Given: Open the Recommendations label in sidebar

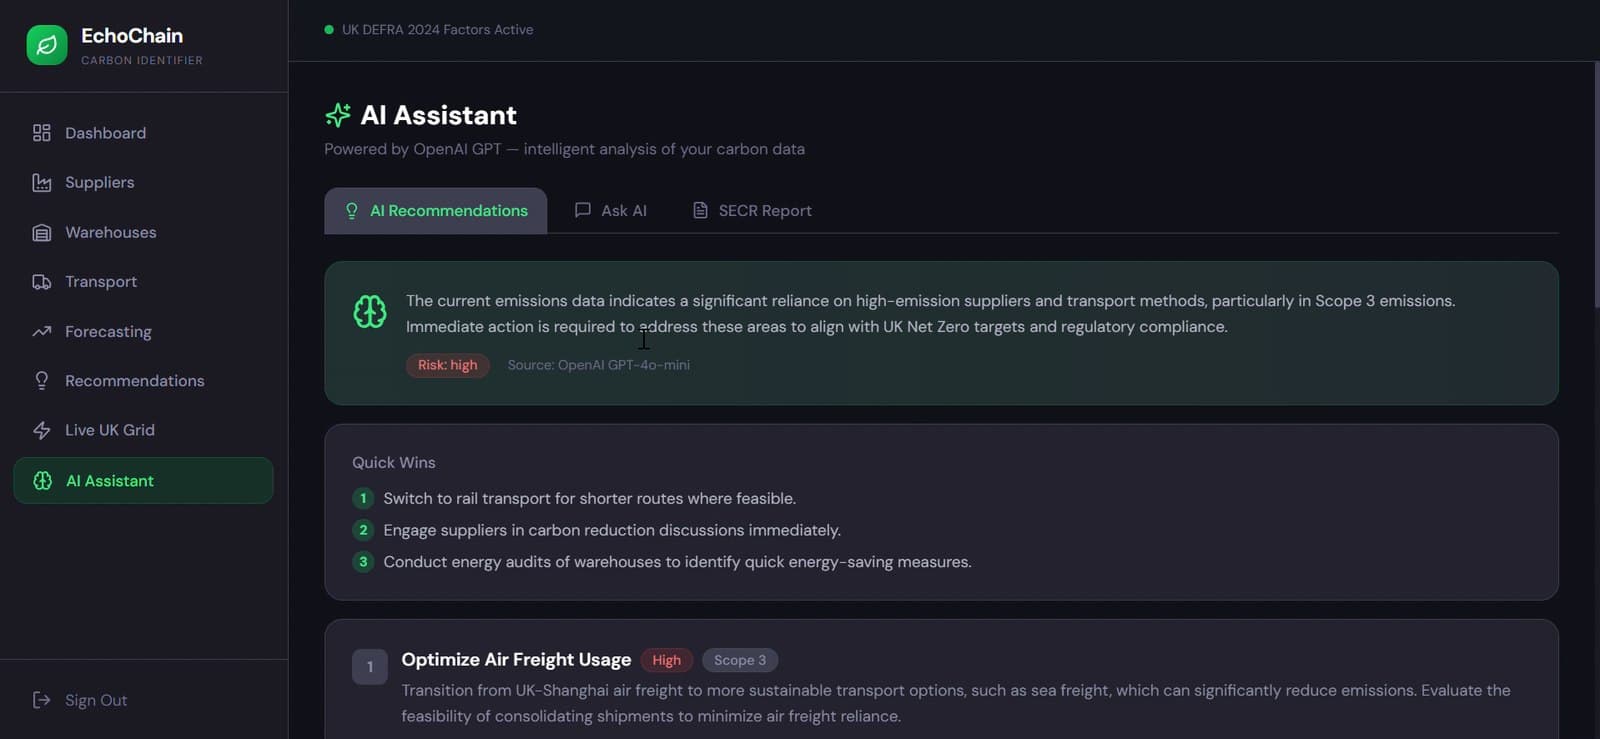Looking at the screenshot, I should point(134,381).
